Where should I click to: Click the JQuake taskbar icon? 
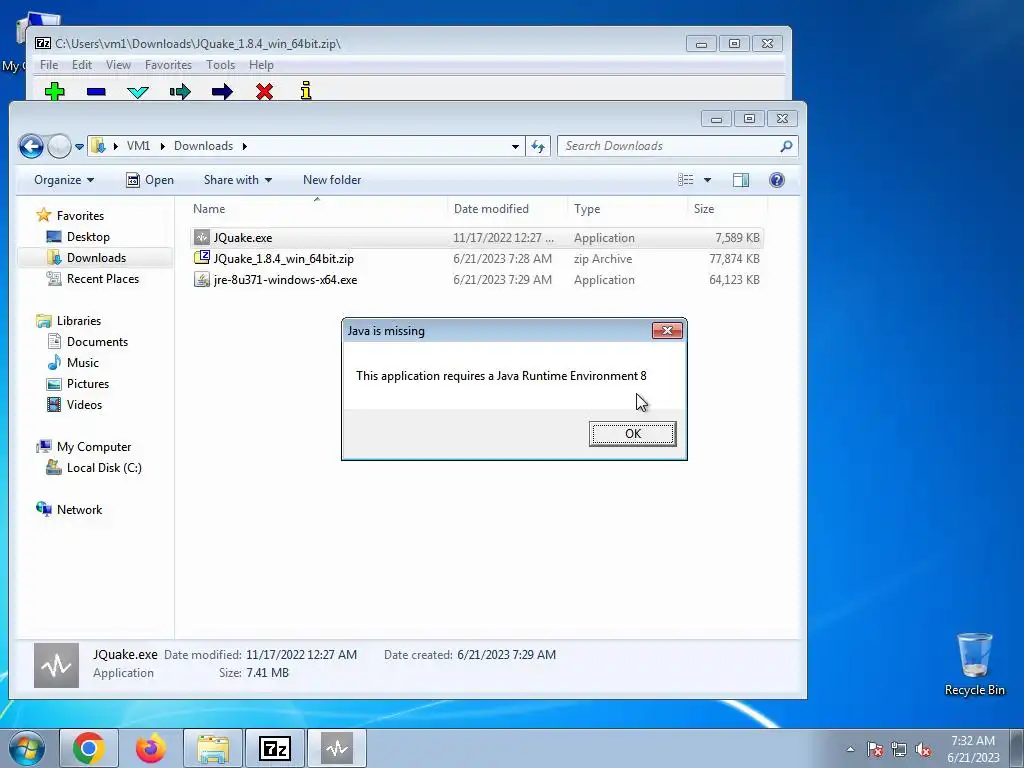coord(337,748)
